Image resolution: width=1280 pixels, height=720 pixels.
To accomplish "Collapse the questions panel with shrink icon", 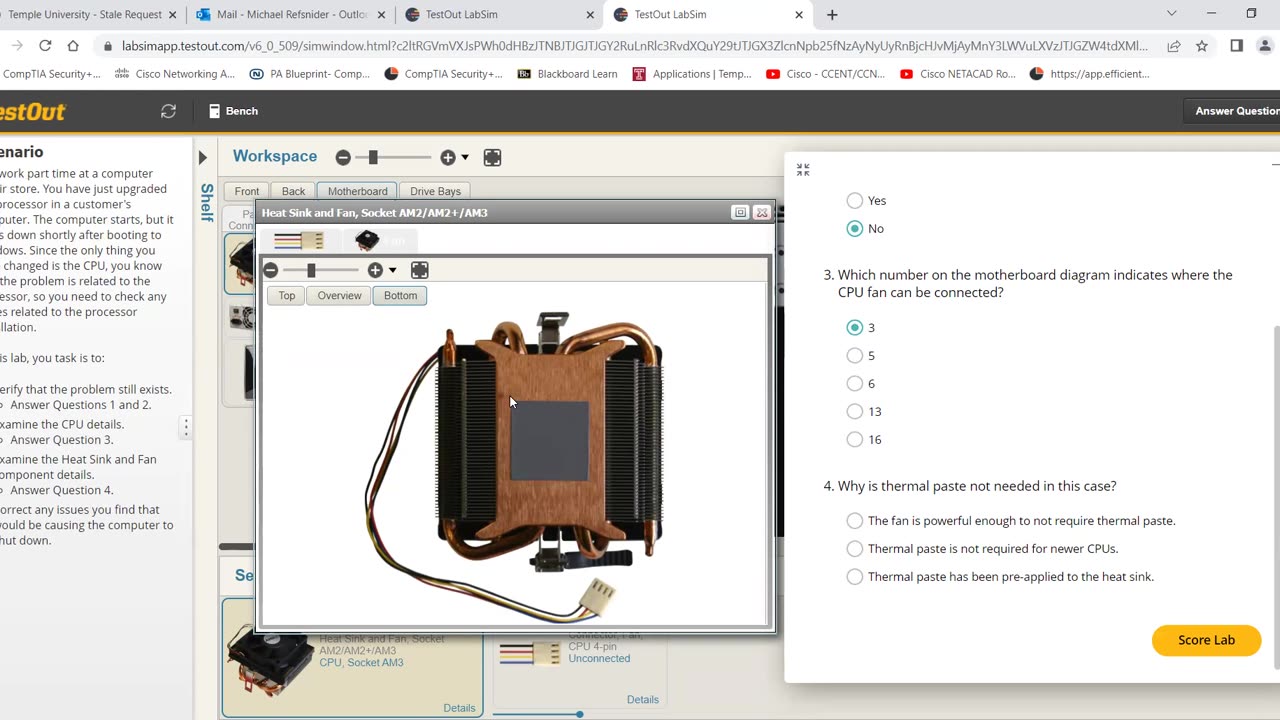I will [803, 170].
